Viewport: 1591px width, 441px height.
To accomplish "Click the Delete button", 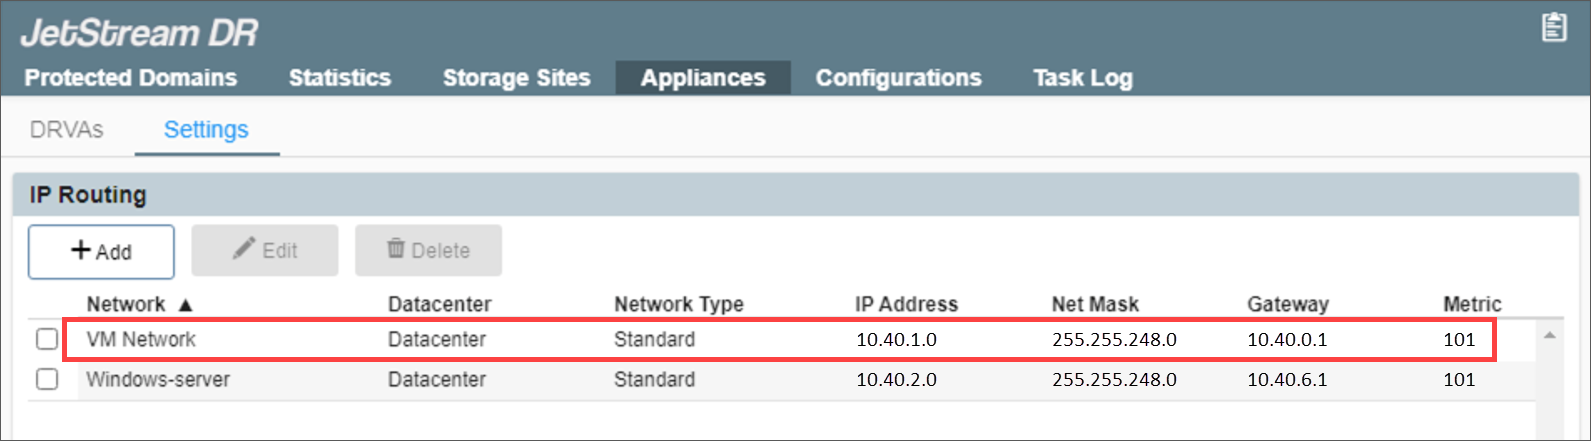I will 428,250.
